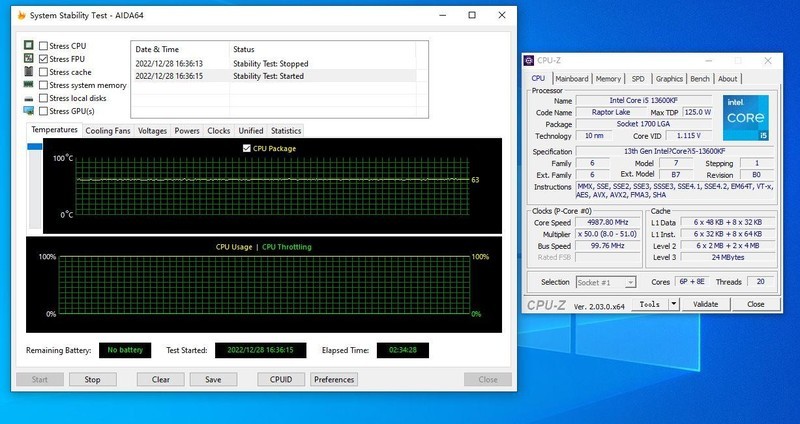
Task: Open the Bench tab in CPU-Z
Action: (x=699, y=79)
